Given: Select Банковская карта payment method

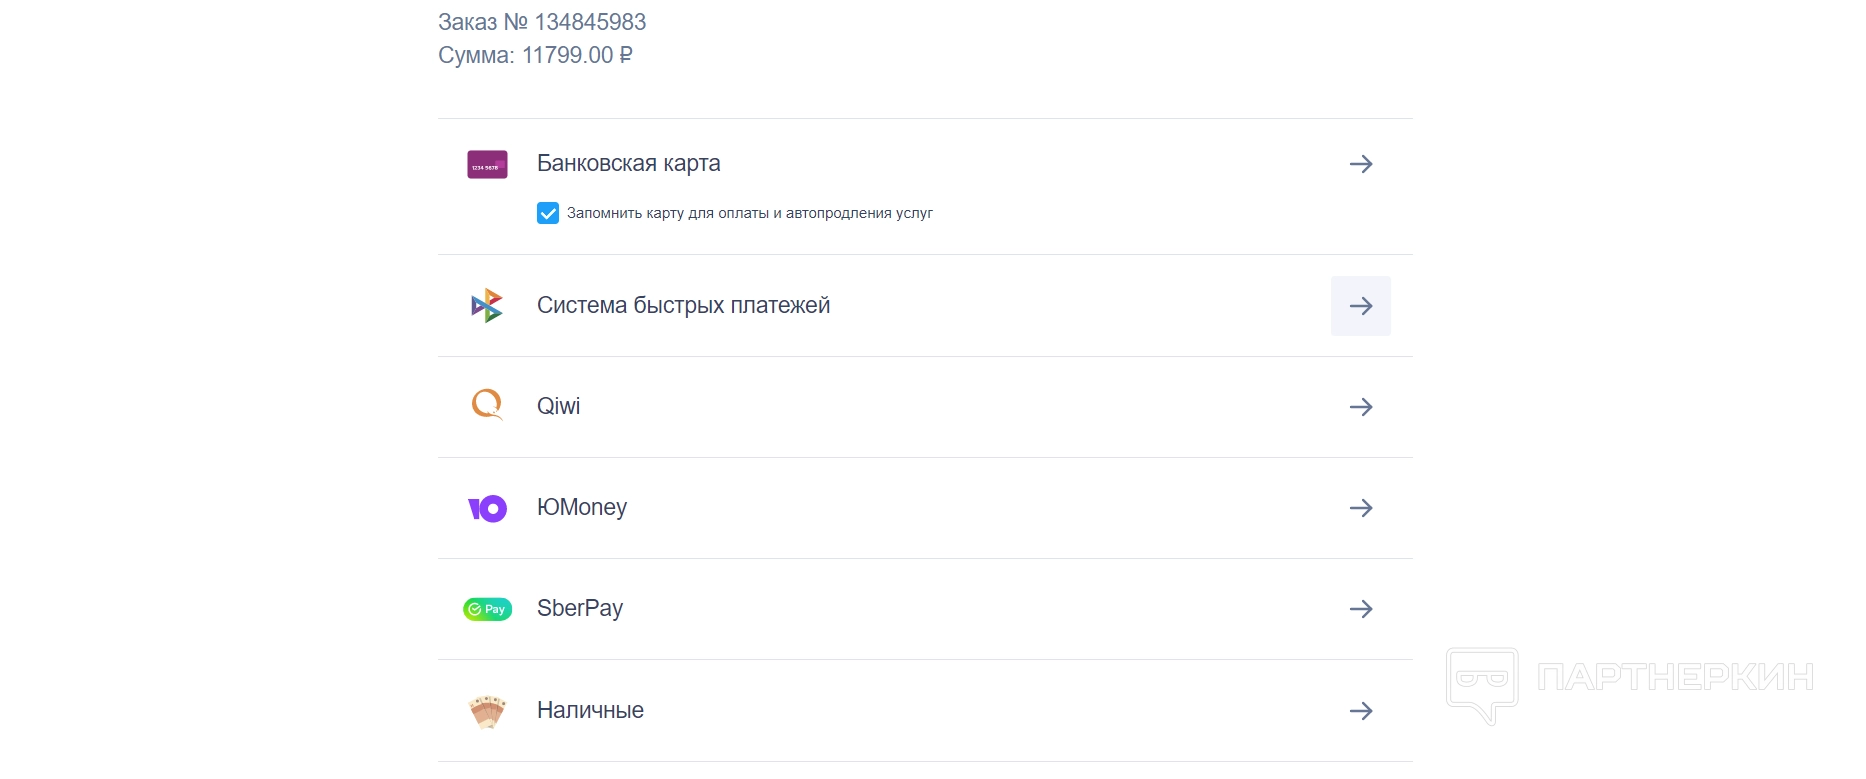Looking at the screenshot, I should click(x=628, y=163).
